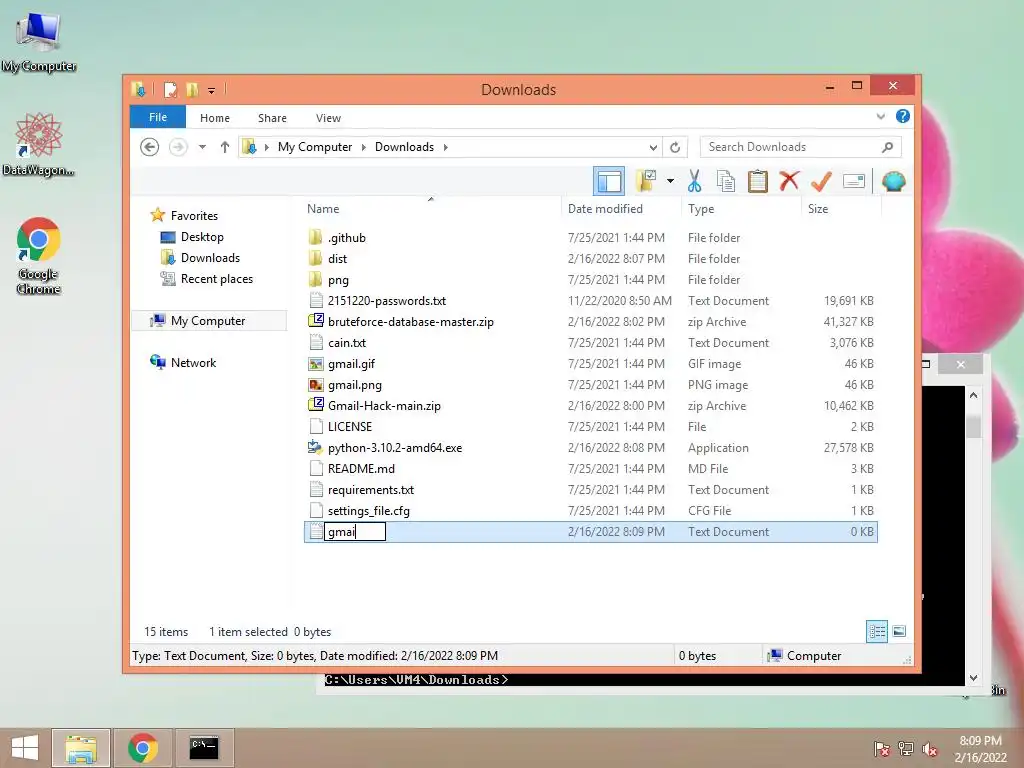Select python-3.10.2-amd64.exe installer
The image size is (1024, 768).
(x=395, y=447)
